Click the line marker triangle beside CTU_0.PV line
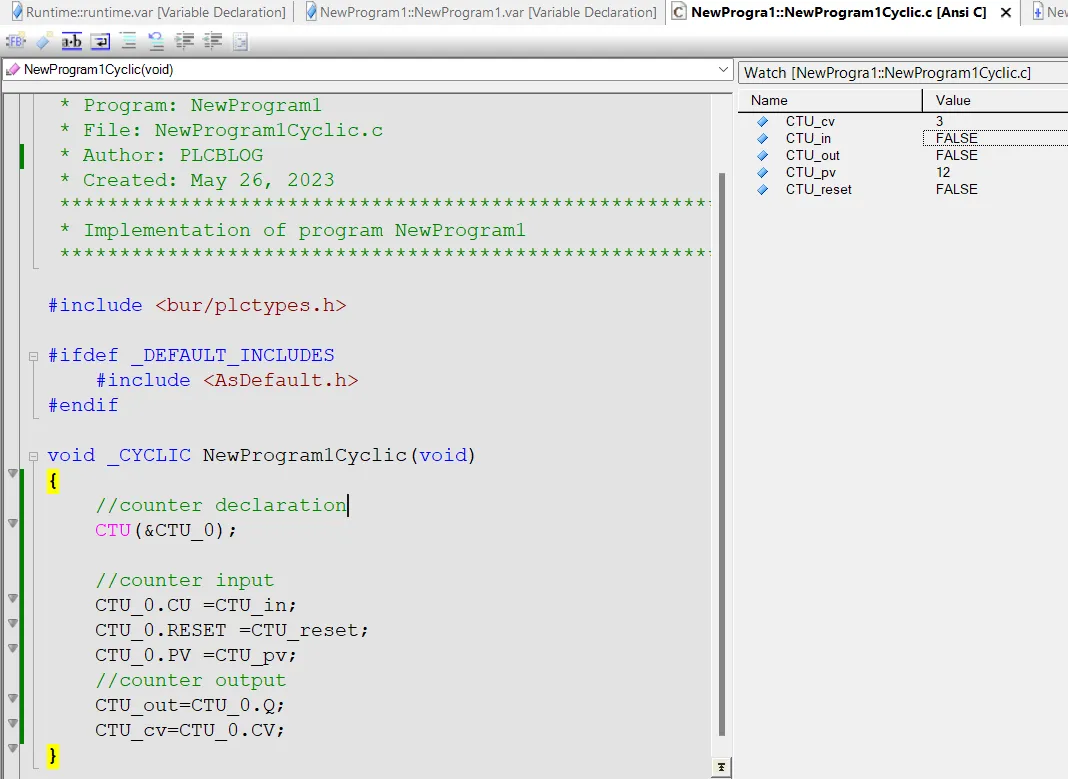Viewport: 1068px width, 779px height. pos(12,648)
